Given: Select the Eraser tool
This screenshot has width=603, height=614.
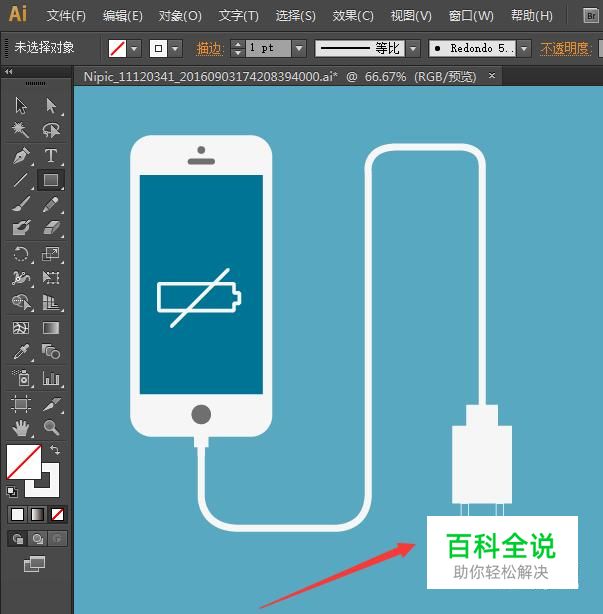Looking at the screenshot, I should point(51,228).
